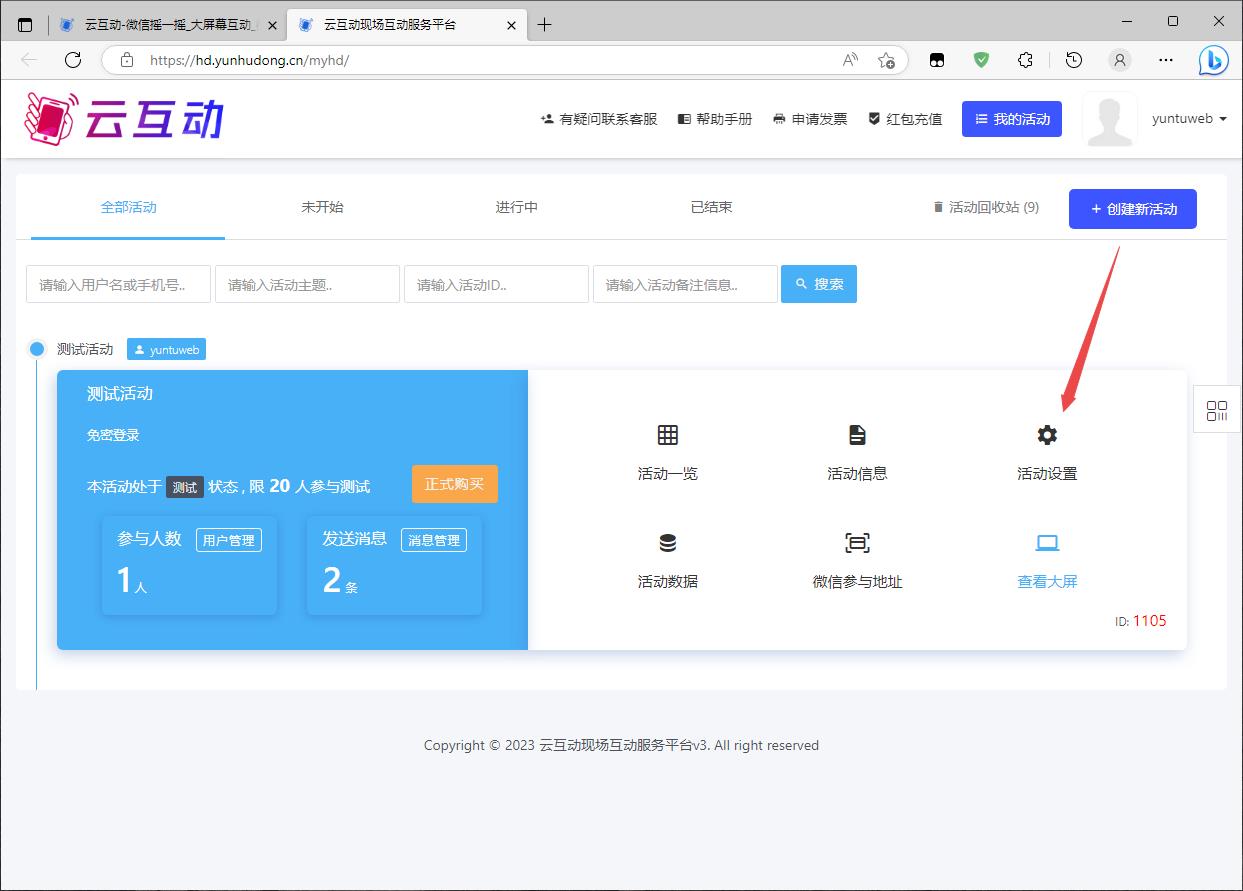Open browser settings and more menu
Screen dimensions: 1243x891
tap(1166, 60)
